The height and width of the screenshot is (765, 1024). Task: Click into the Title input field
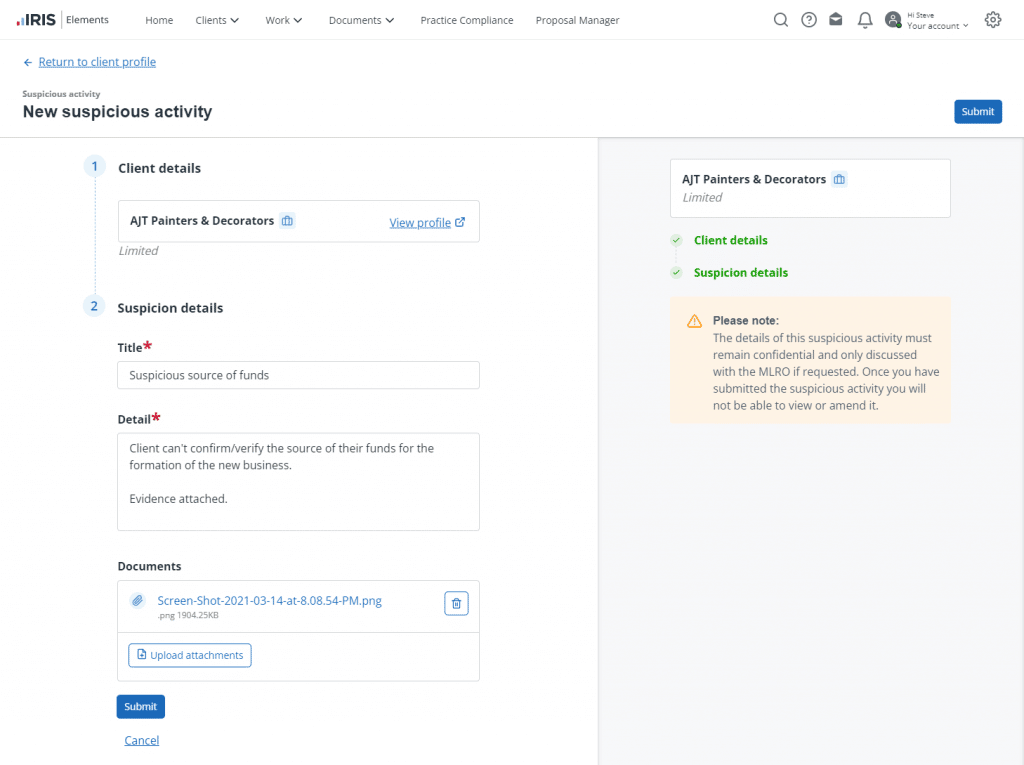pos(298,375)
